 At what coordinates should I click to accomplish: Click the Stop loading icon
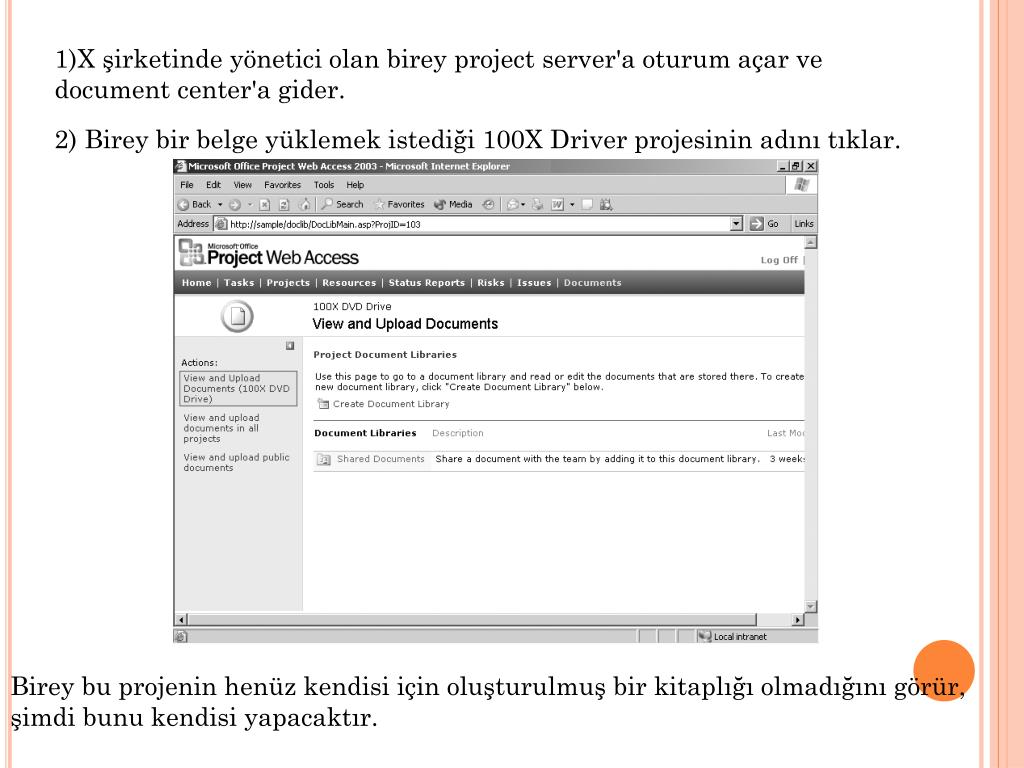pyautogui.click(x=264, y=204)
